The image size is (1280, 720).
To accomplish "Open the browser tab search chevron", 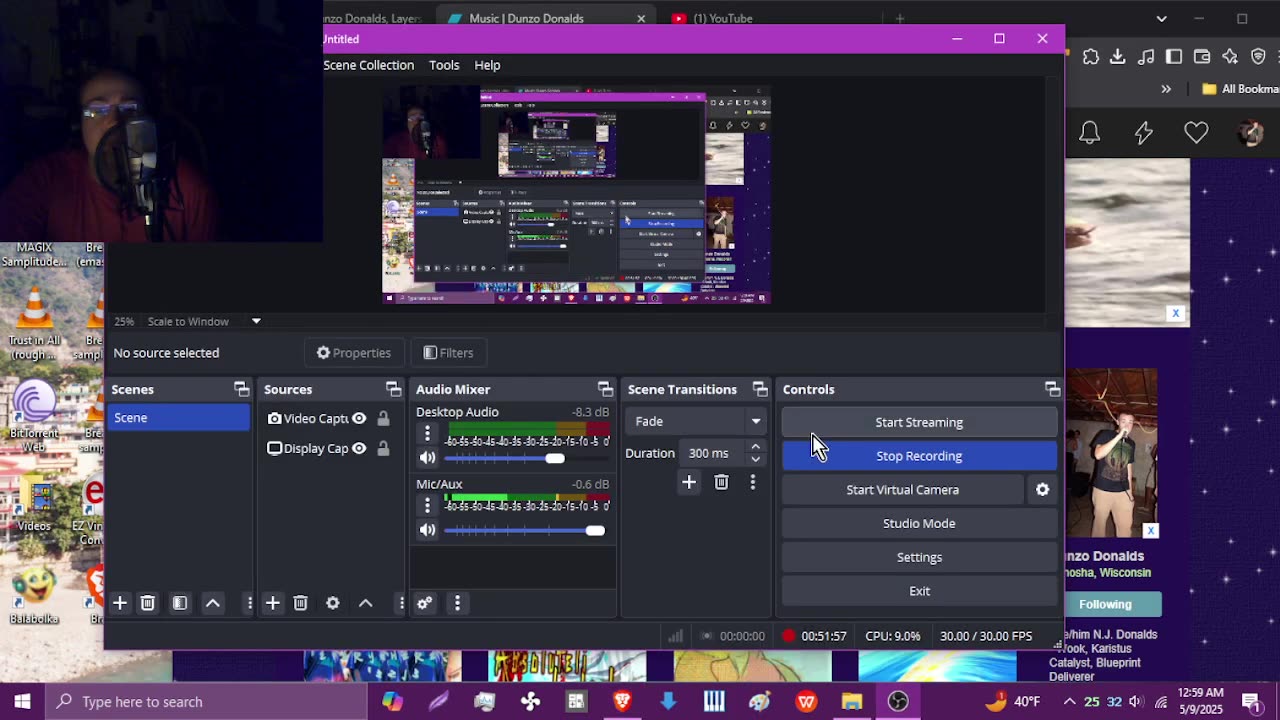I will (1161, 18).
